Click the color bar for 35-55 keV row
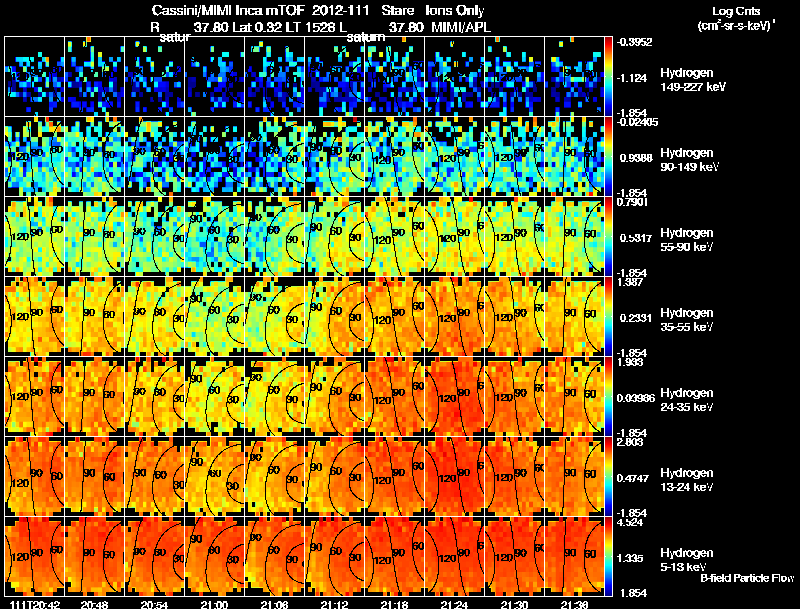800x609 pixels. (x=608, y=316)
